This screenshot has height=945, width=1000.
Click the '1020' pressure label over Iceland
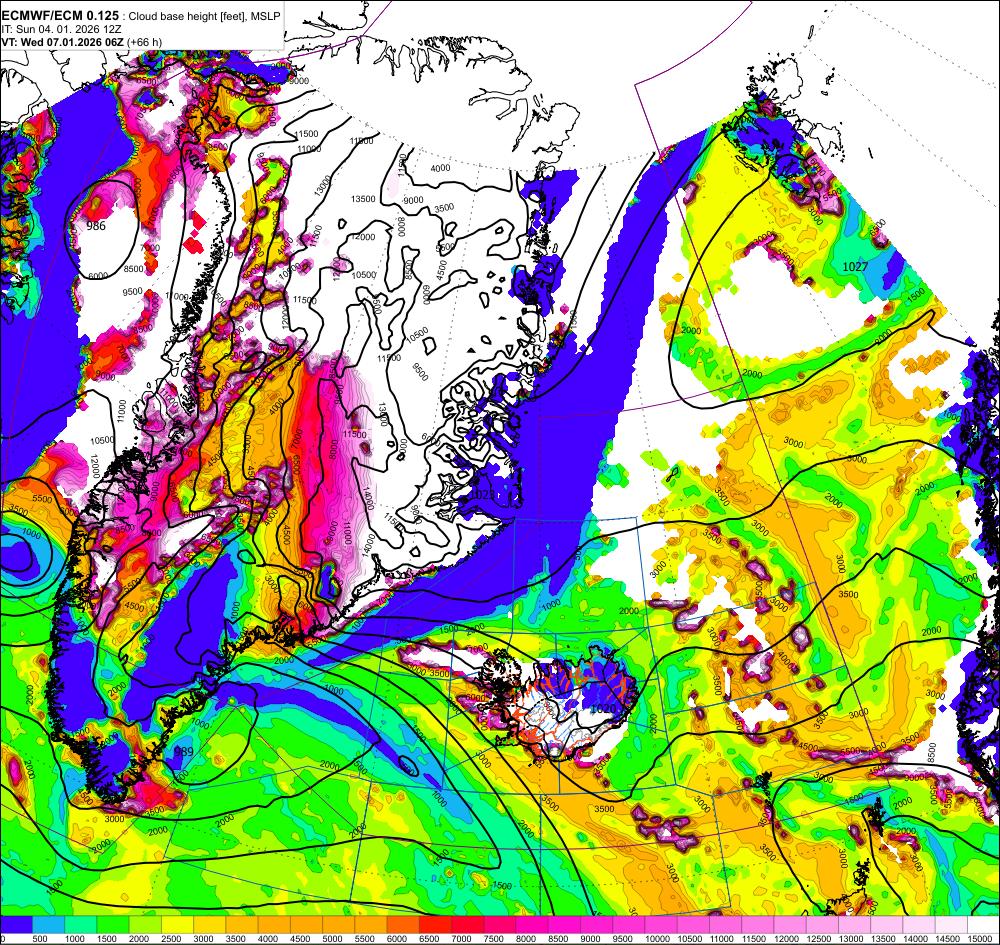pos(603,708)
